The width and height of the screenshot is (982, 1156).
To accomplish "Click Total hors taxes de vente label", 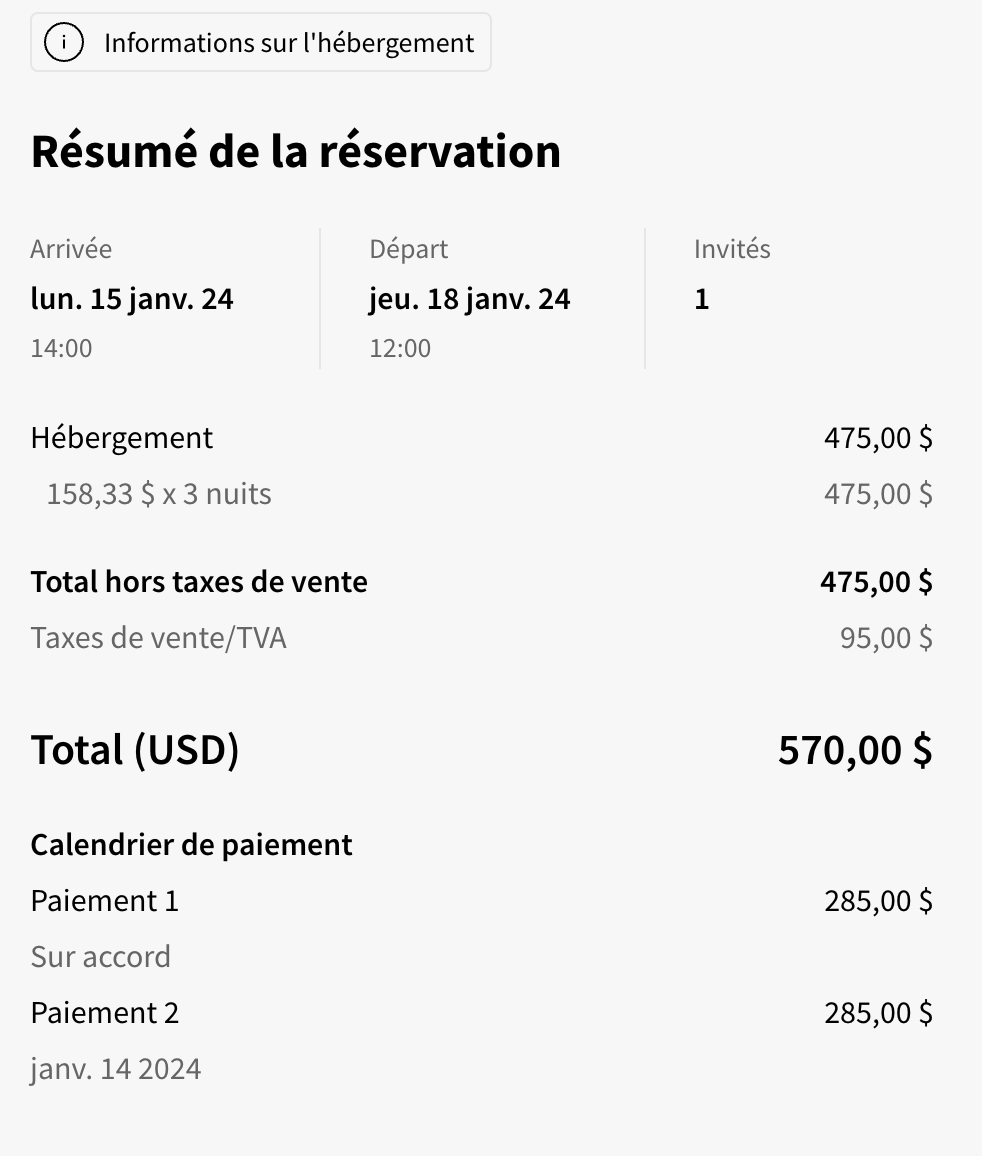I will [199, 582].
